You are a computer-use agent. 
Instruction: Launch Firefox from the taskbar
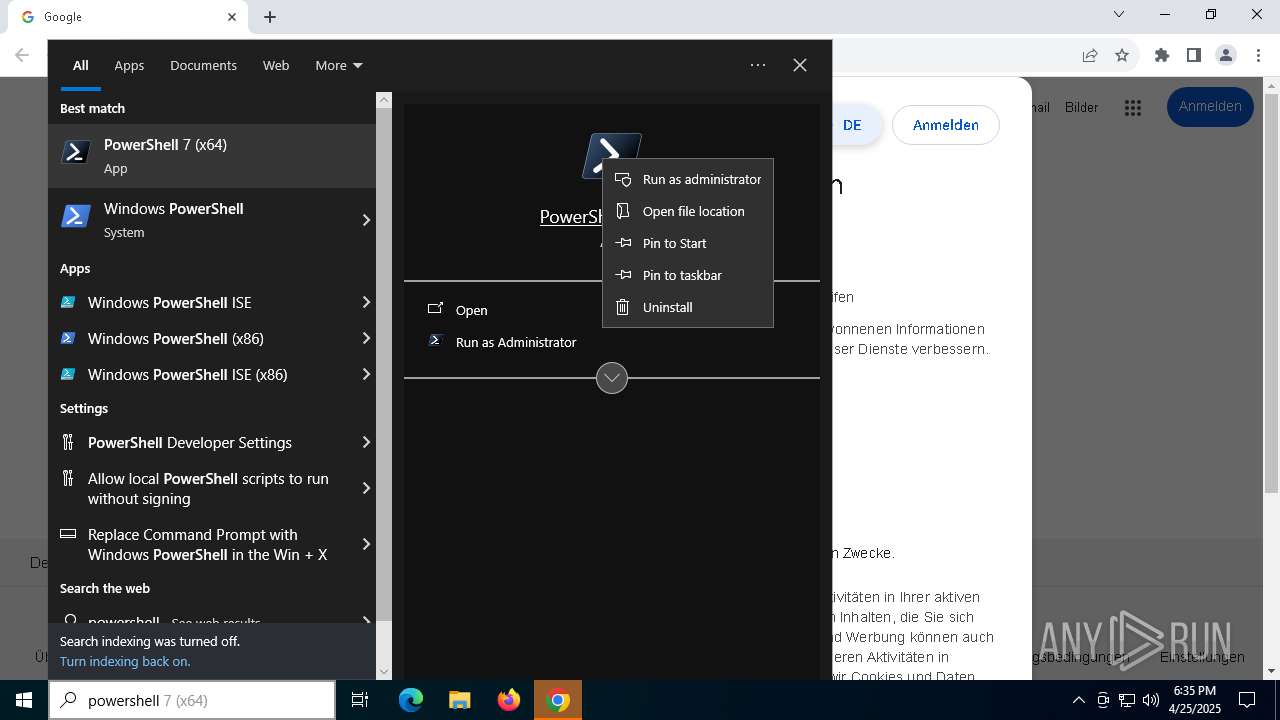(x=509, y=700)
